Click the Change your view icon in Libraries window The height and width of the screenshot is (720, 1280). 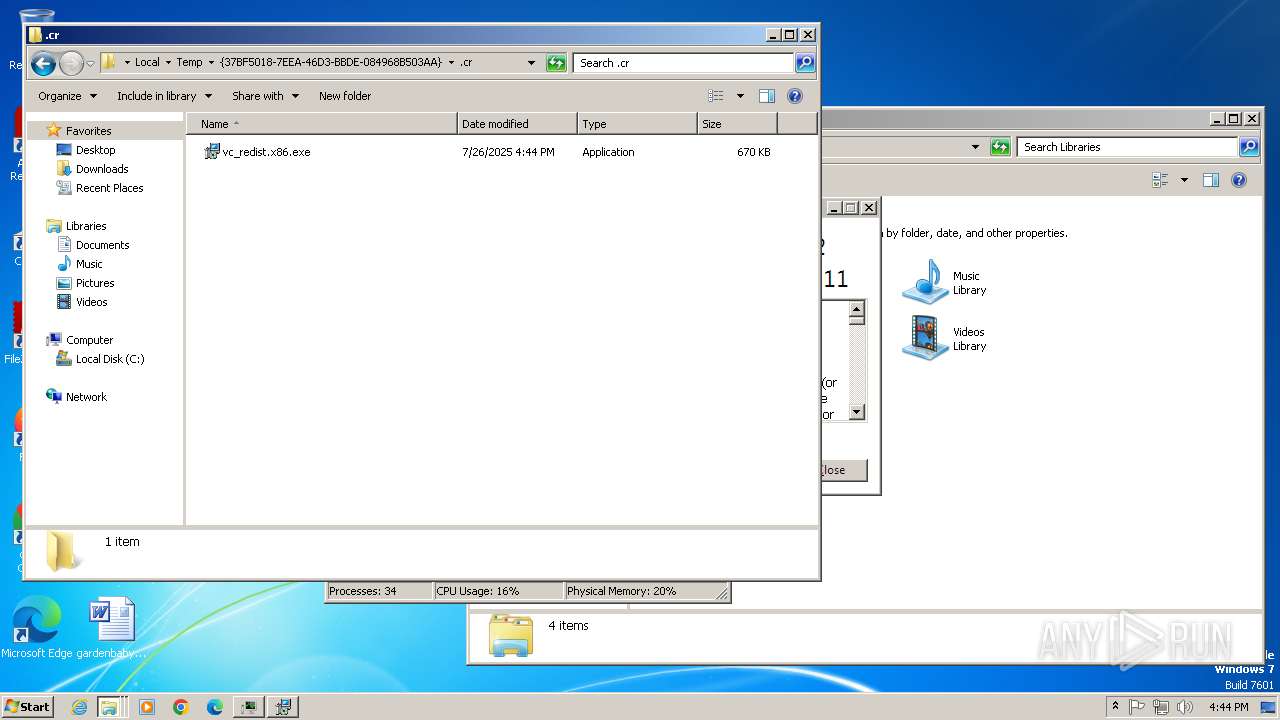tap(1160, 180)
